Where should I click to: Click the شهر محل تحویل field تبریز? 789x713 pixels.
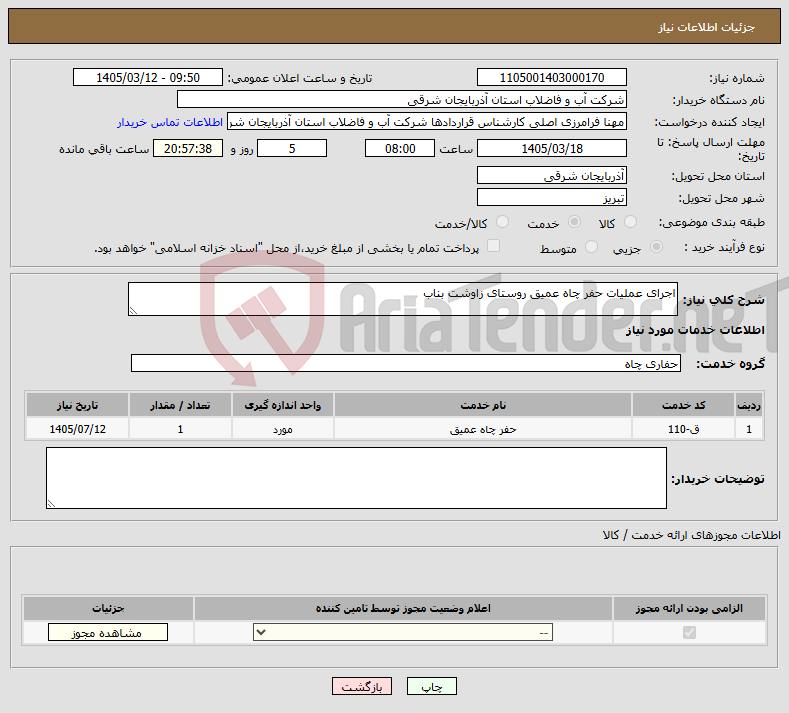tap(551, 197)
